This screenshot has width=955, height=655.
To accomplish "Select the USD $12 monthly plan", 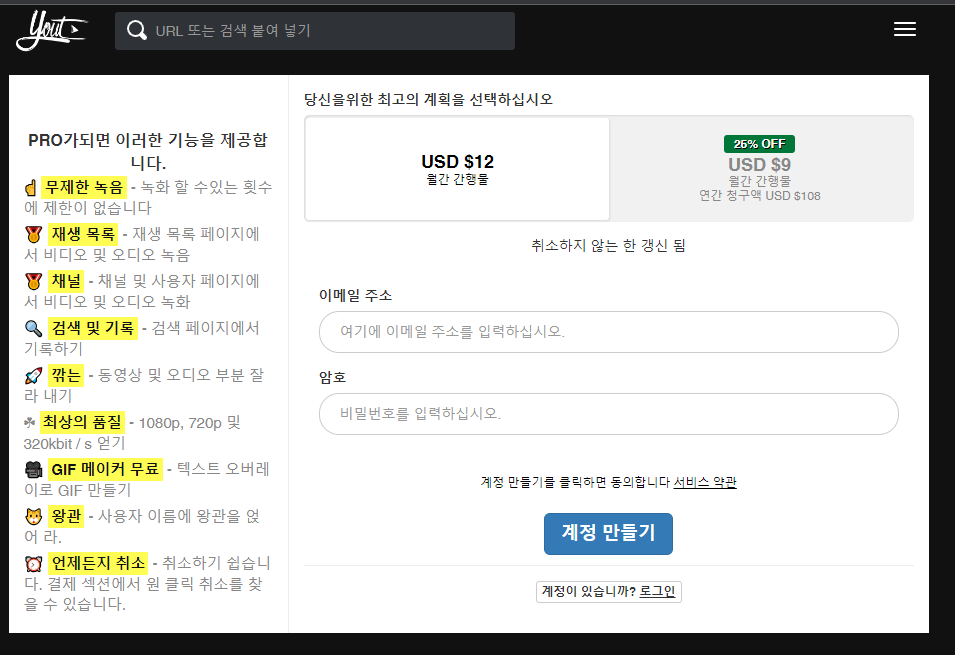I will (457, 169).
